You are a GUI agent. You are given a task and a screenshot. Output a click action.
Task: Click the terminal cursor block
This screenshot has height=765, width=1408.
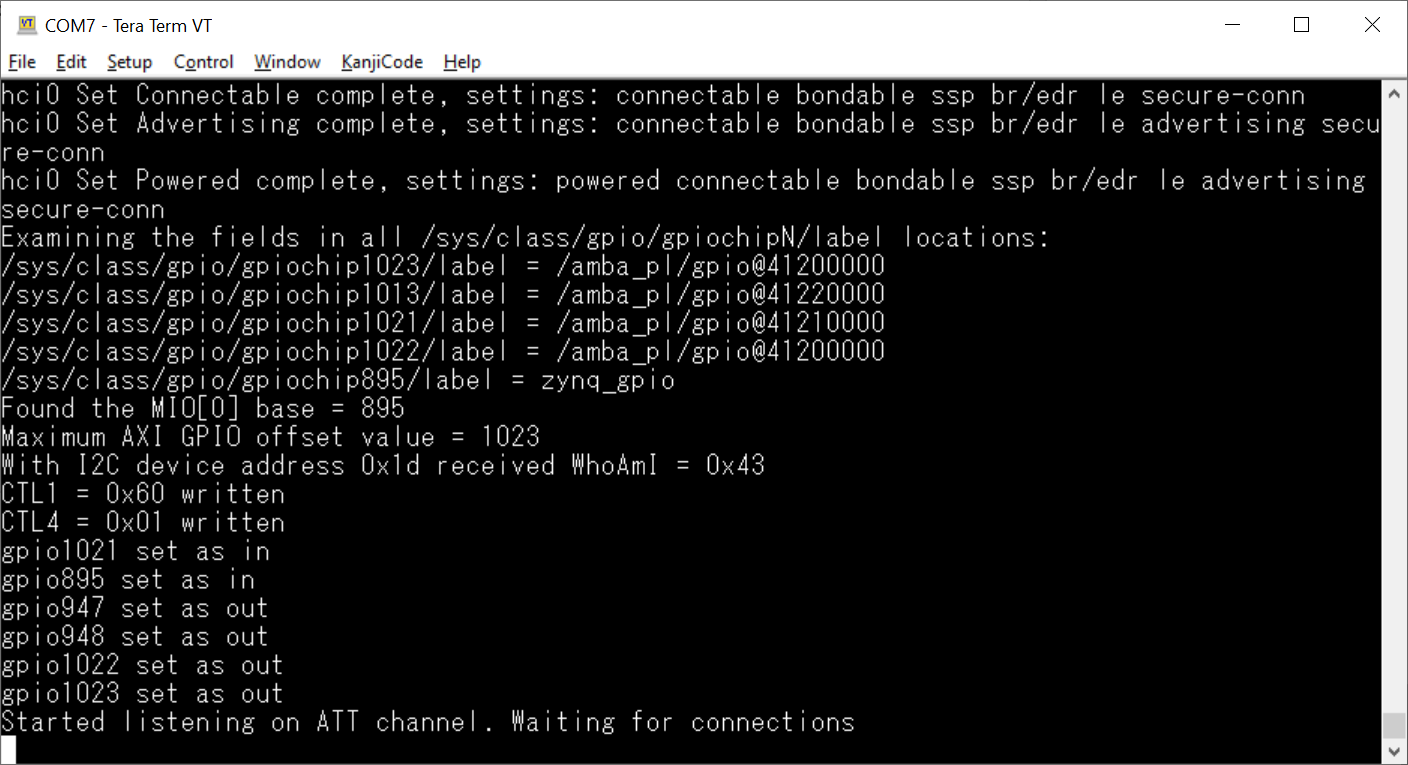(9, 749)
